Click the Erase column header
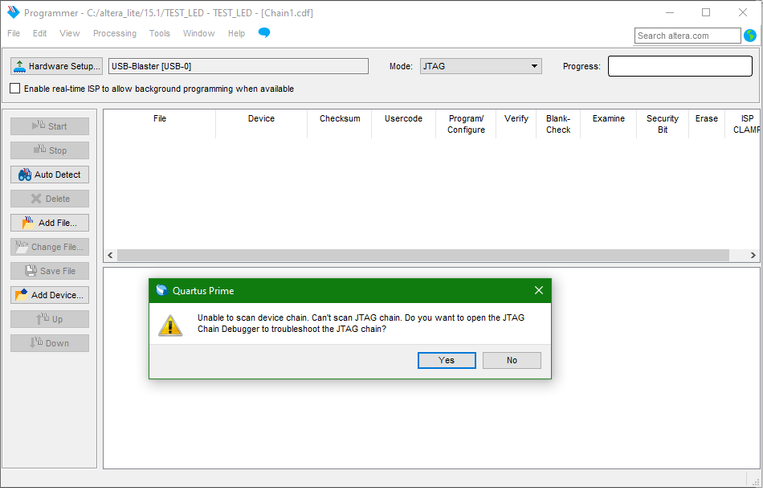 pyautogui.click(x=707, y=119)
